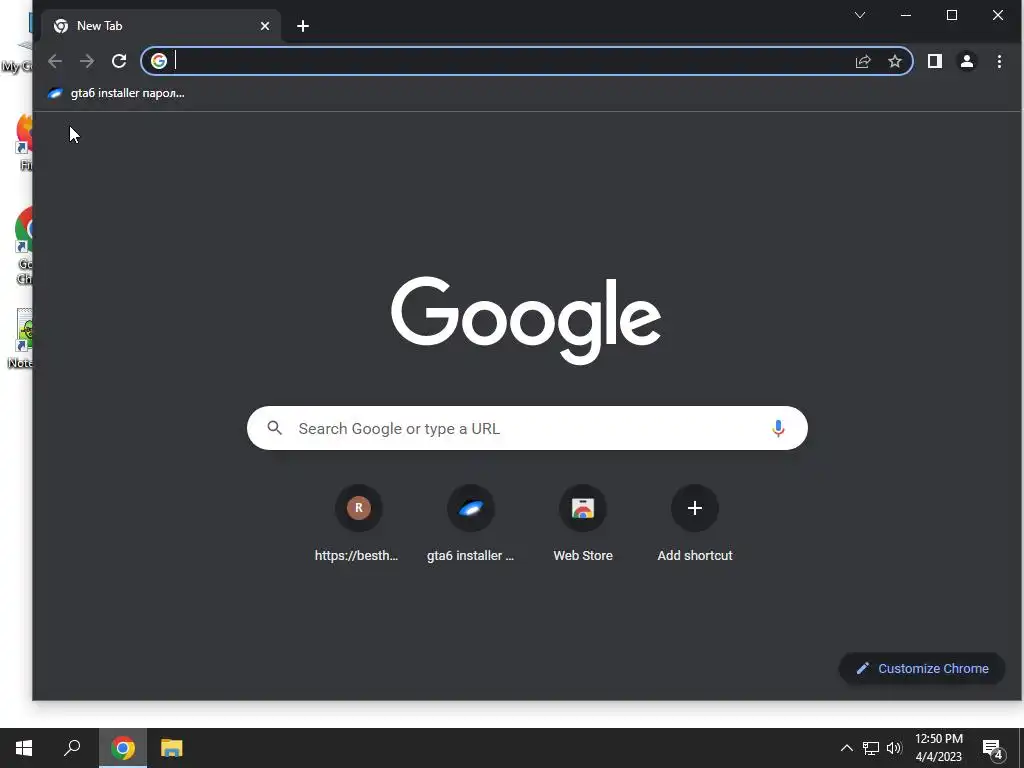The height and width of the screenshot is (768, 1024).
Task: Maximize the Chrome window
Action: [x=952, y=15]
